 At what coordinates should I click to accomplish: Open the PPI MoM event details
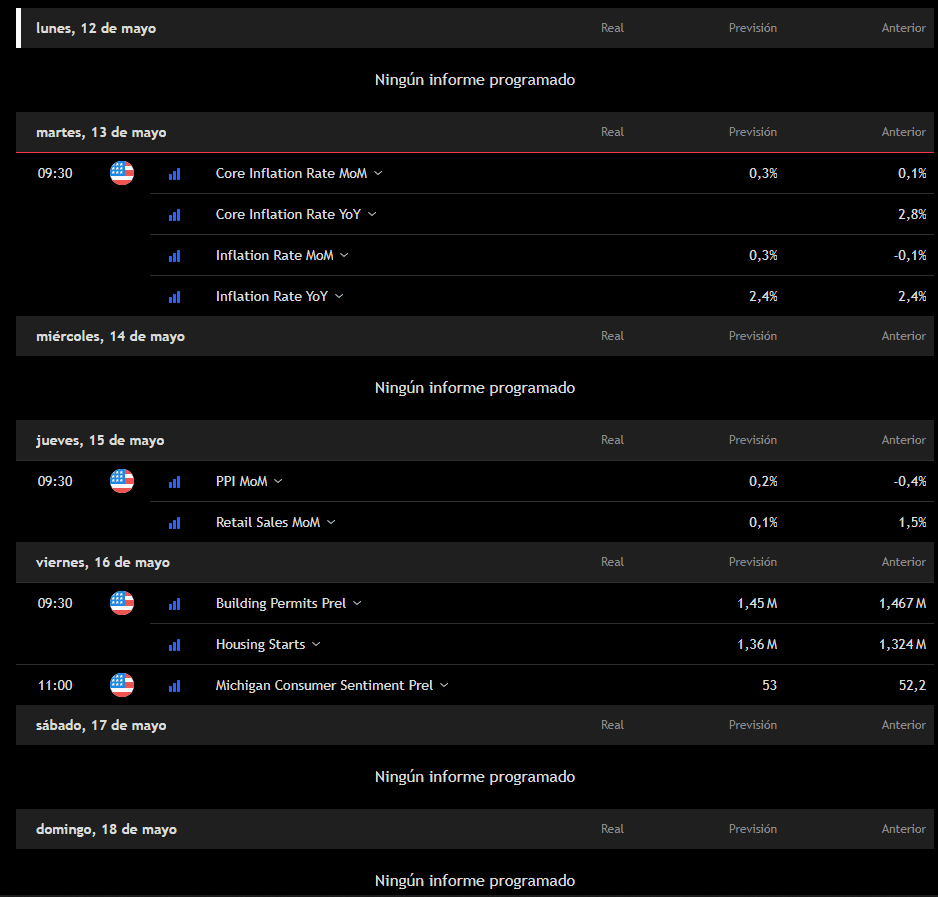tap(241, 481)
